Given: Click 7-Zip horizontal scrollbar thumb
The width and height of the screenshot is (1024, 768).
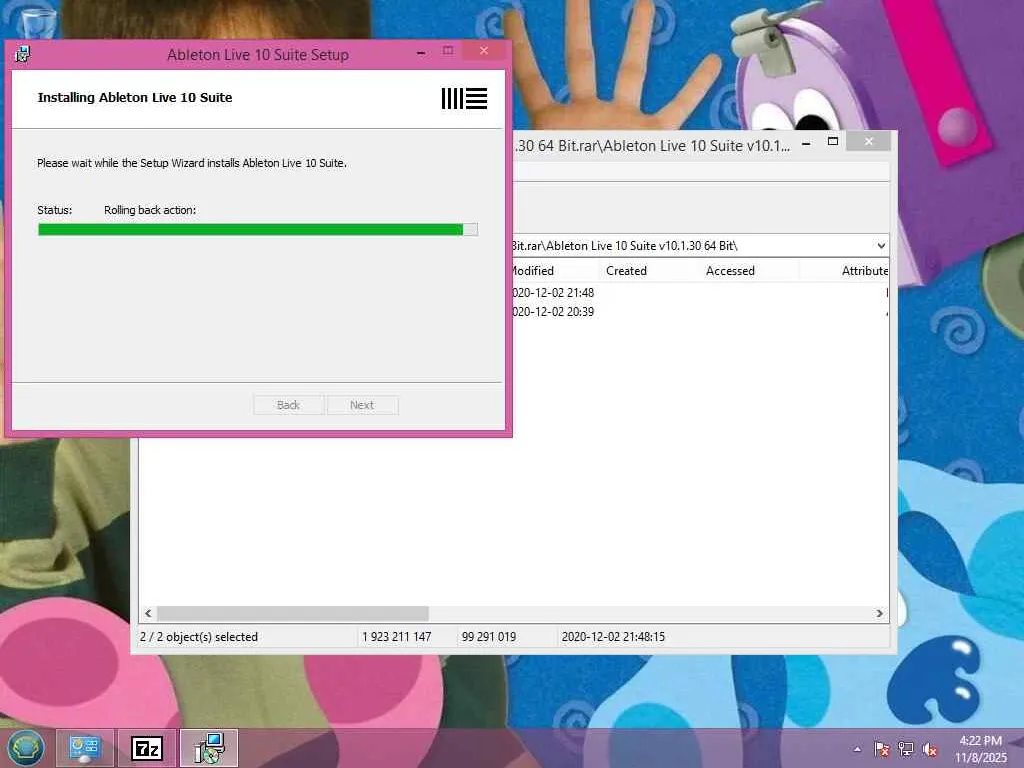Looking at the screenshot, I should [x=293, y=613].
